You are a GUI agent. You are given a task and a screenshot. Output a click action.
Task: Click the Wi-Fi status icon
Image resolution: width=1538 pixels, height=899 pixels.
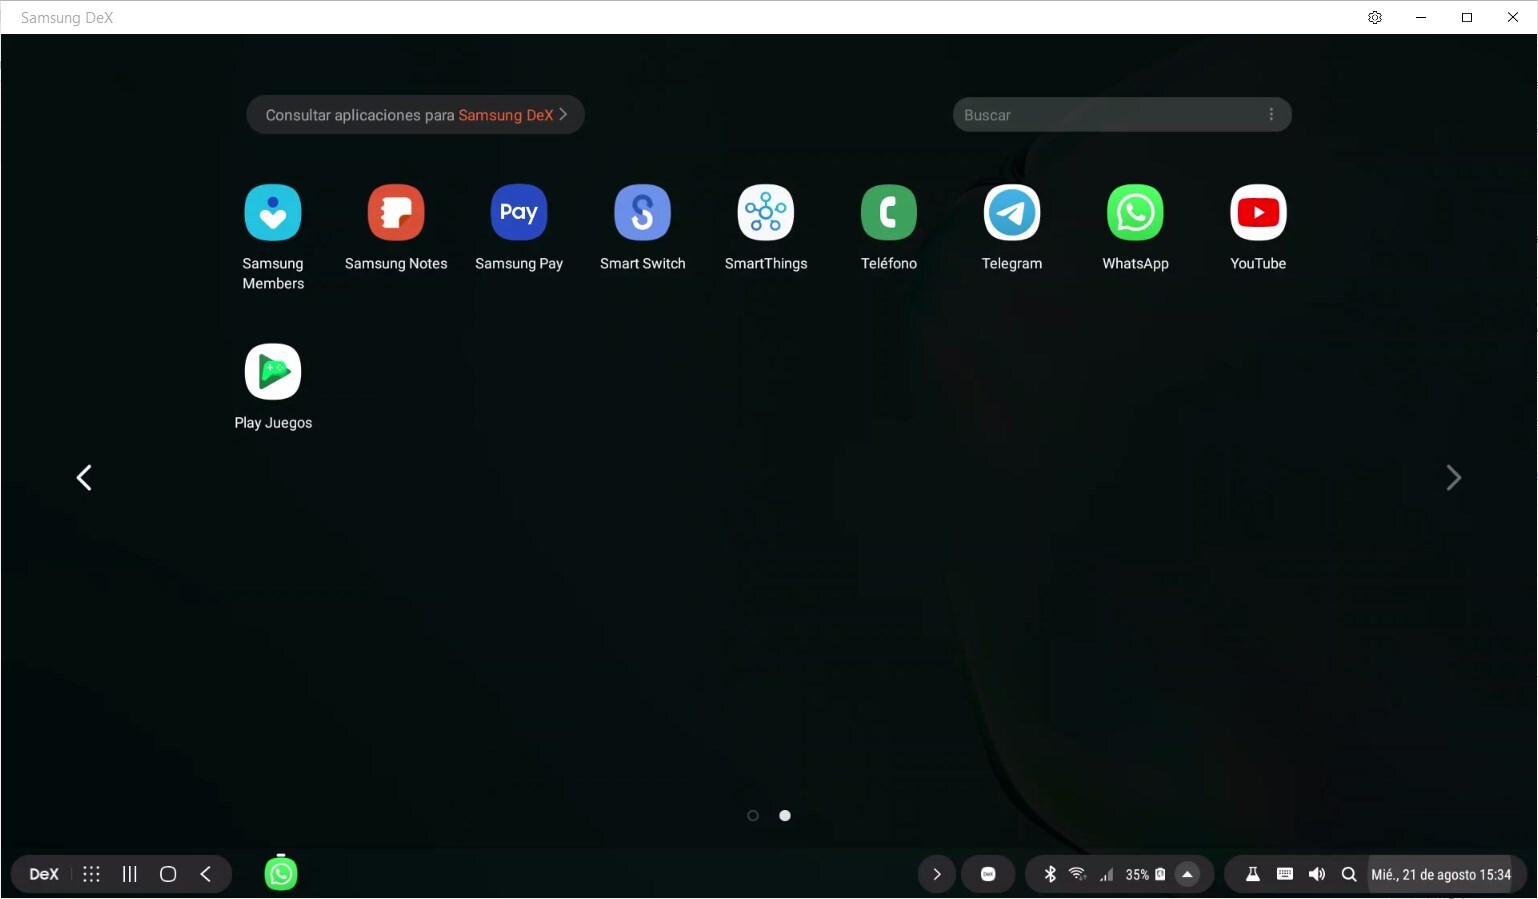(1078, 874)
